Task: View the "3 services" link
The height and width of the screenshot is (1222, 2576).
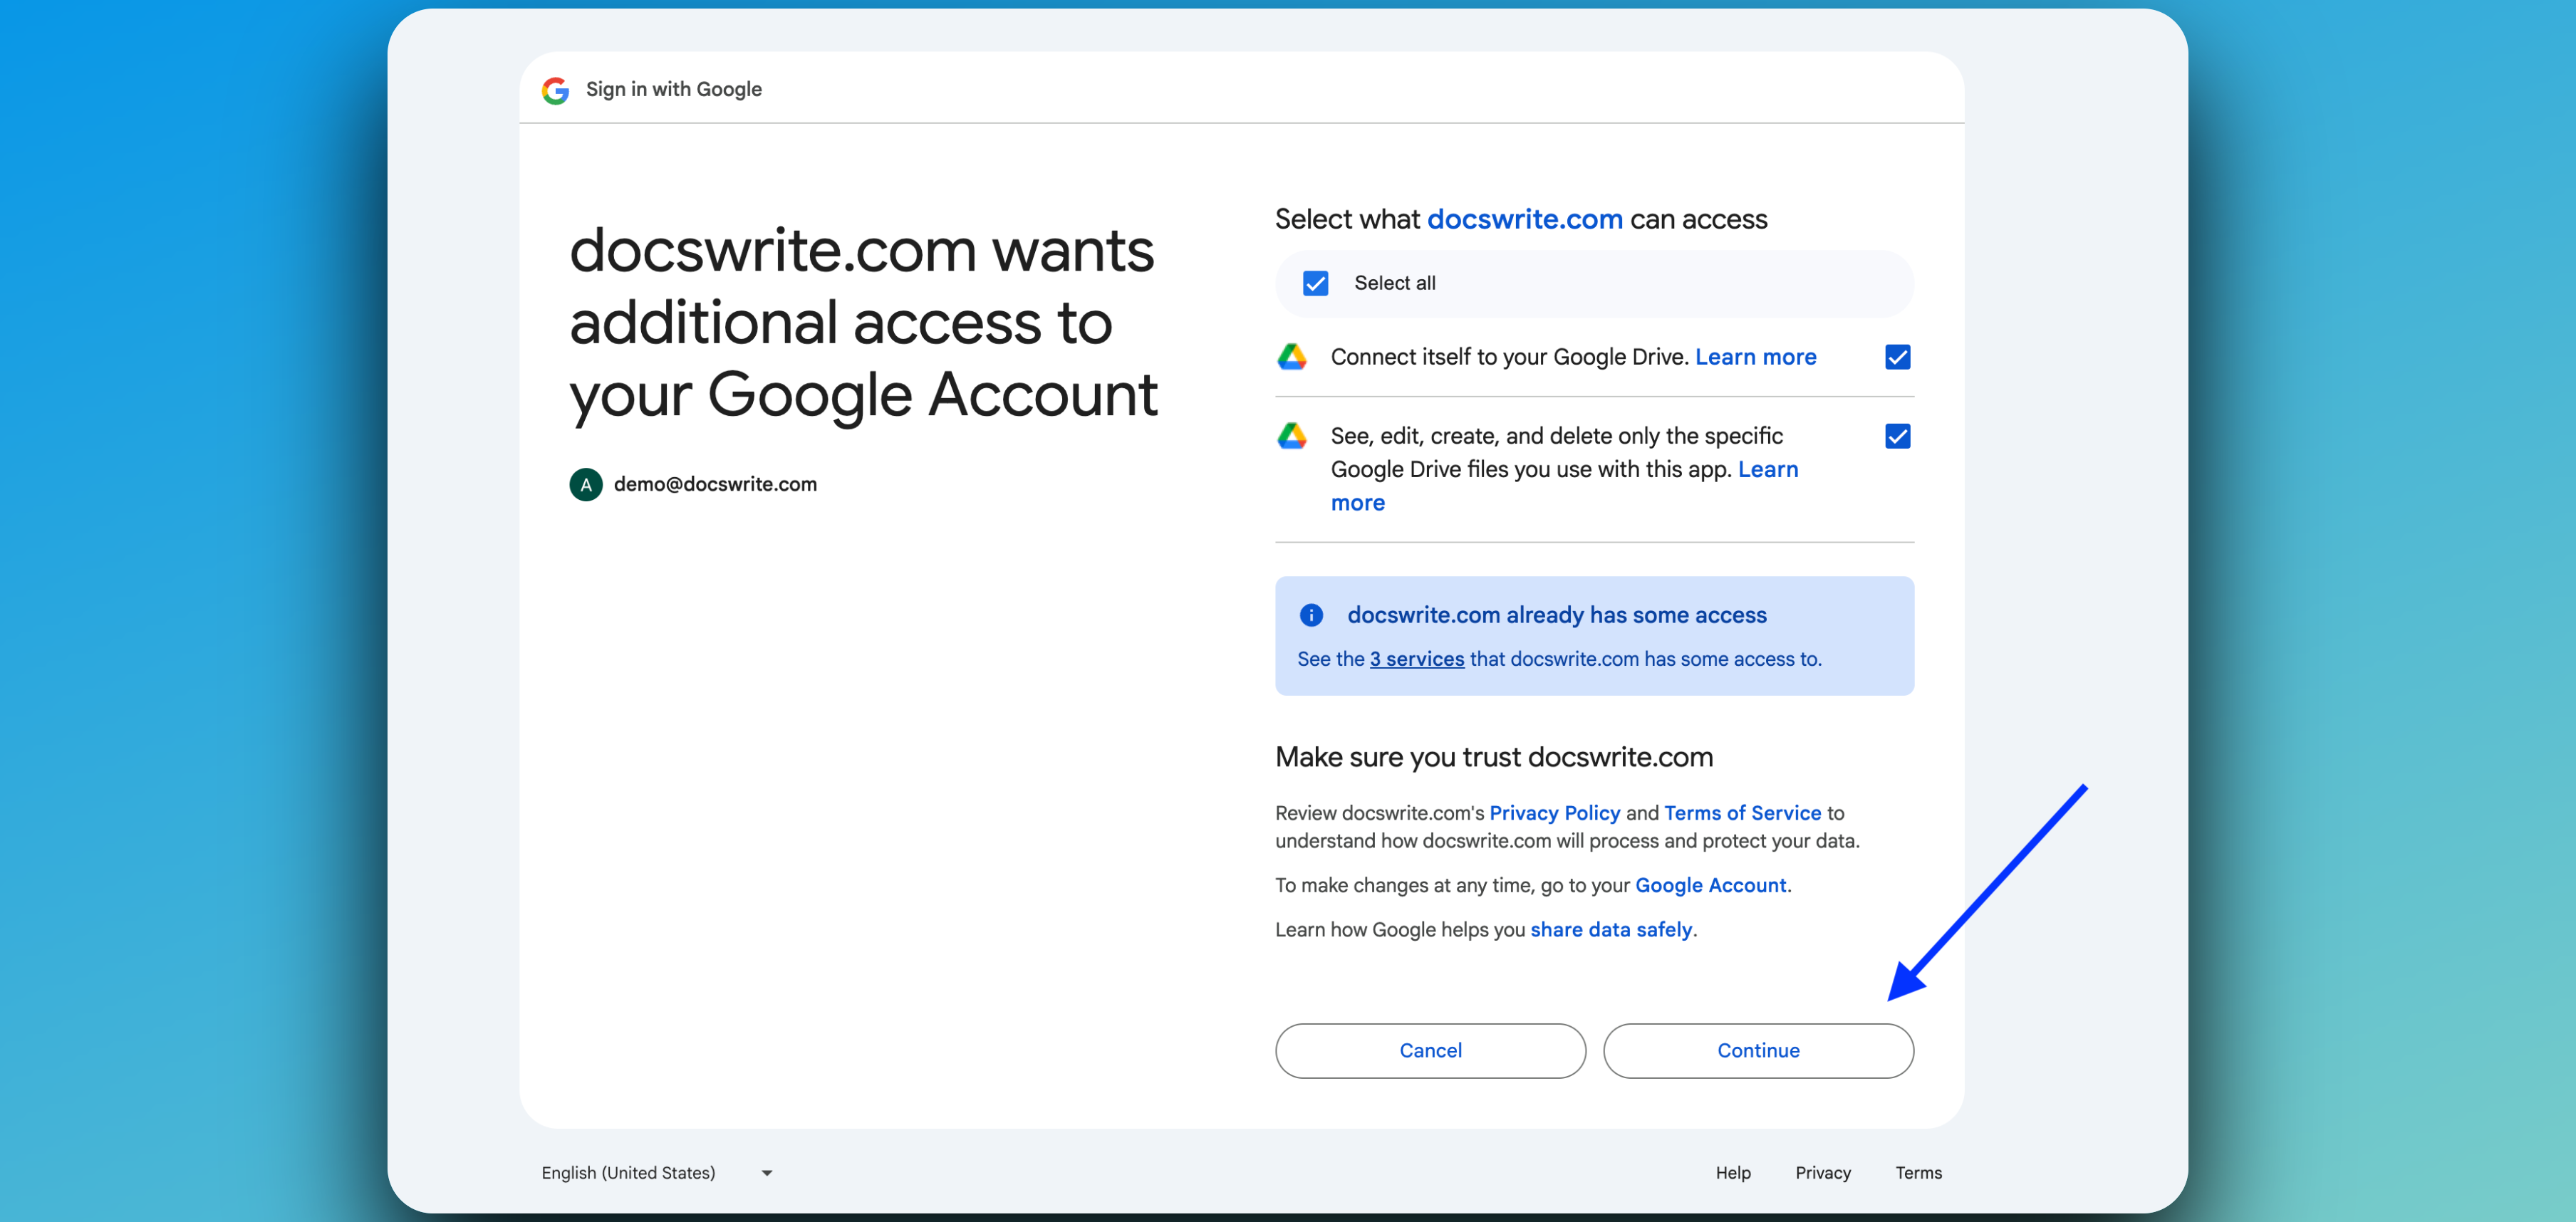Action: [1416, 659]
